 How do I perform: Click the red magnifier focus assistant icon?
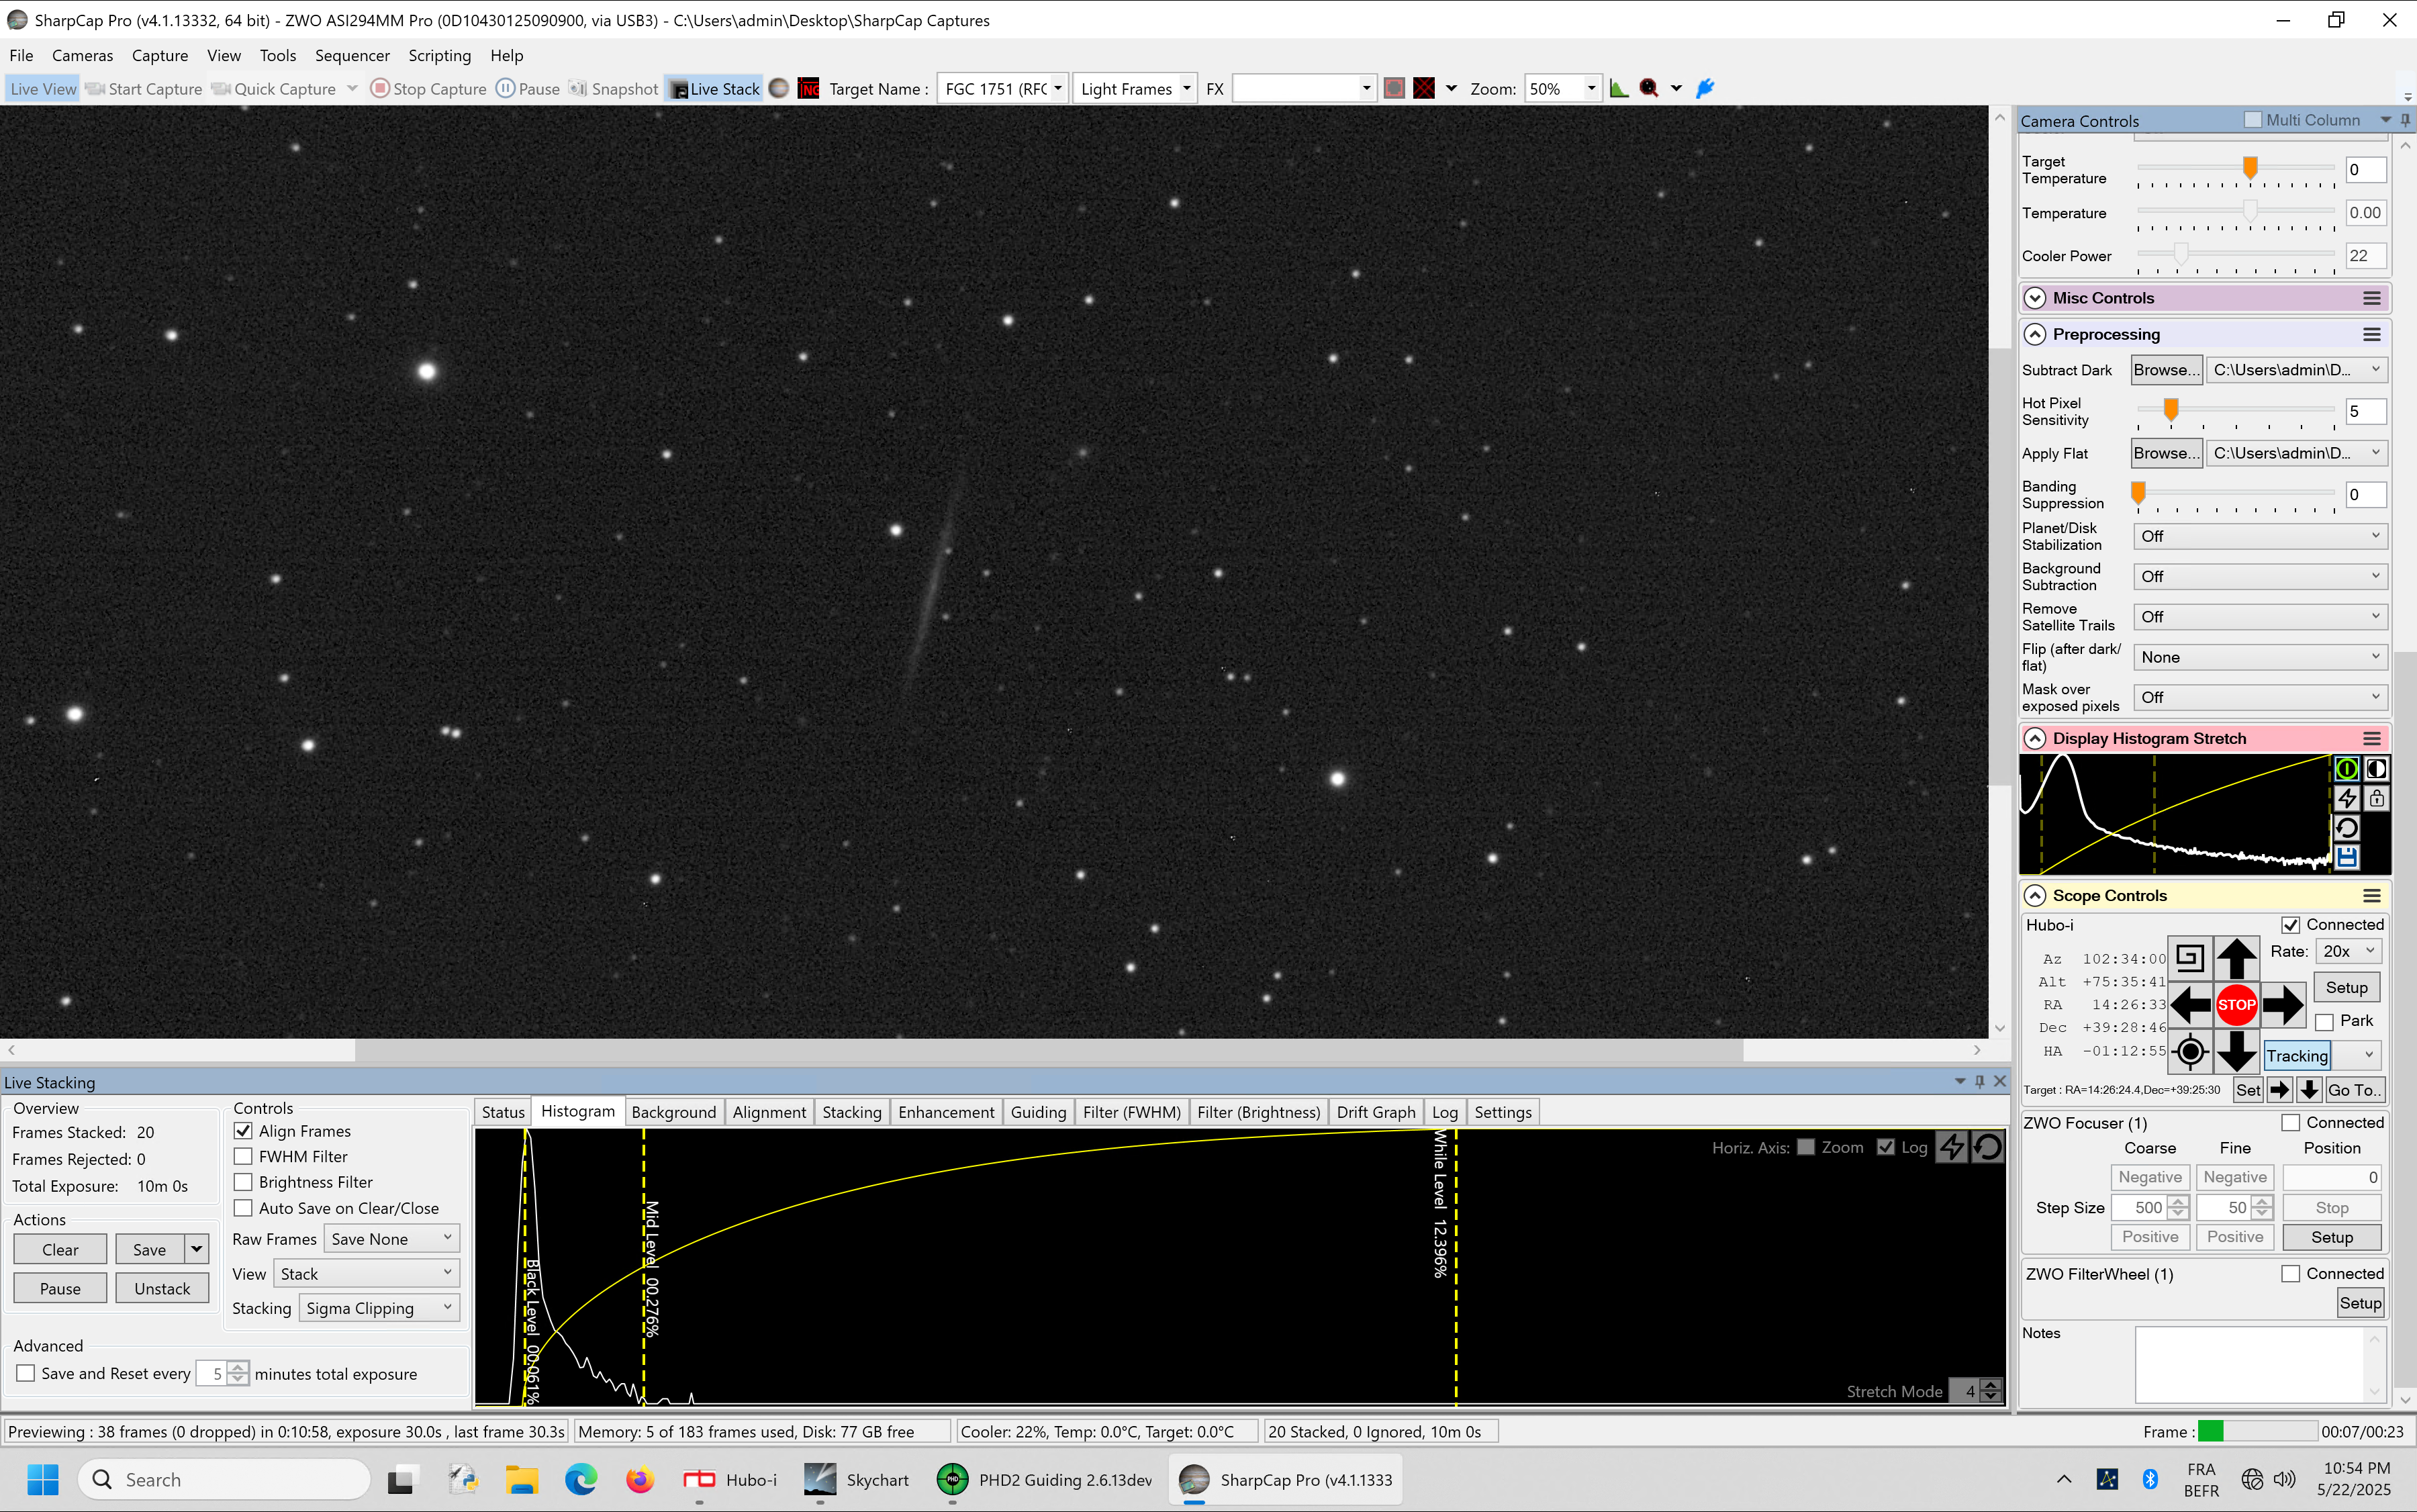1649,88
